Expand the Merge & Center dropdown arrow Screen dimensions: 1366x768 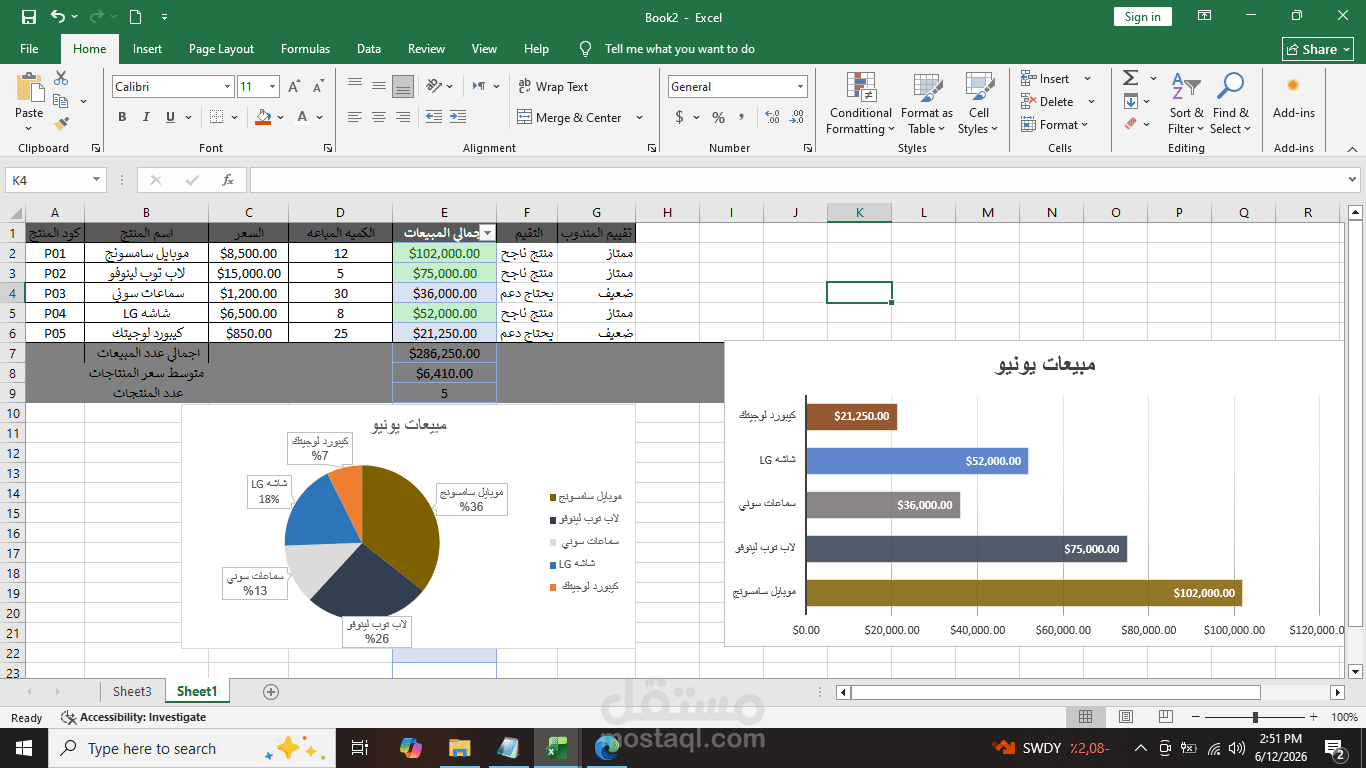coord(641,118)
